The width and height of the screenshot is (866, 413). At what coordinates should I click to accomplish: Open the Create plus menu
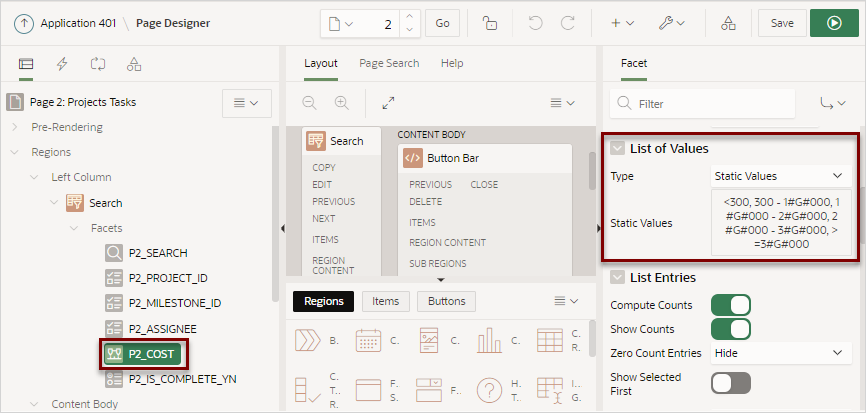[x=622, y=23]
